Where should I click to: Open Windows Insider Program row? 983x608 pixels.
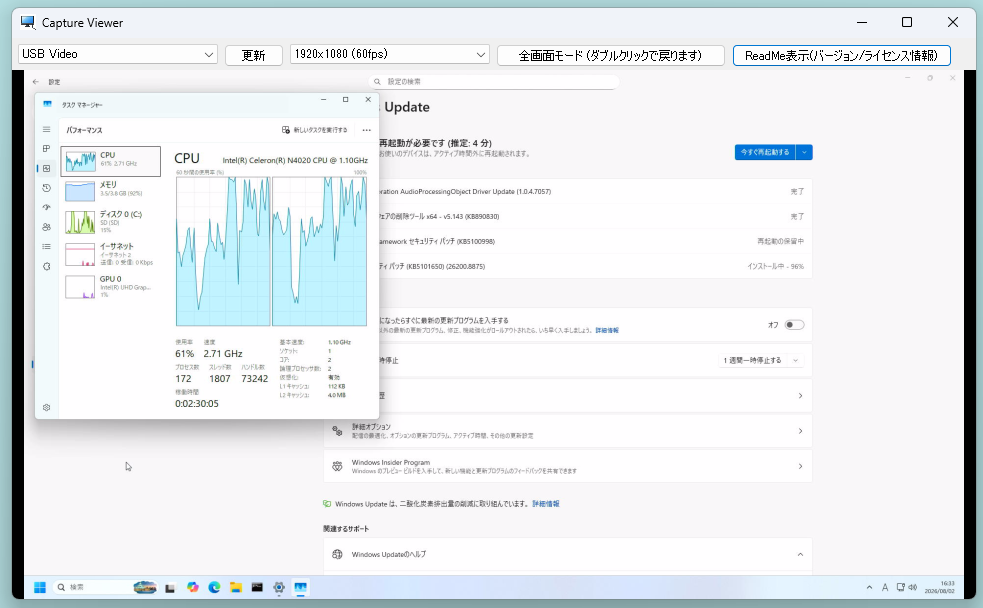pyautogui.click(x=568, y=466)
